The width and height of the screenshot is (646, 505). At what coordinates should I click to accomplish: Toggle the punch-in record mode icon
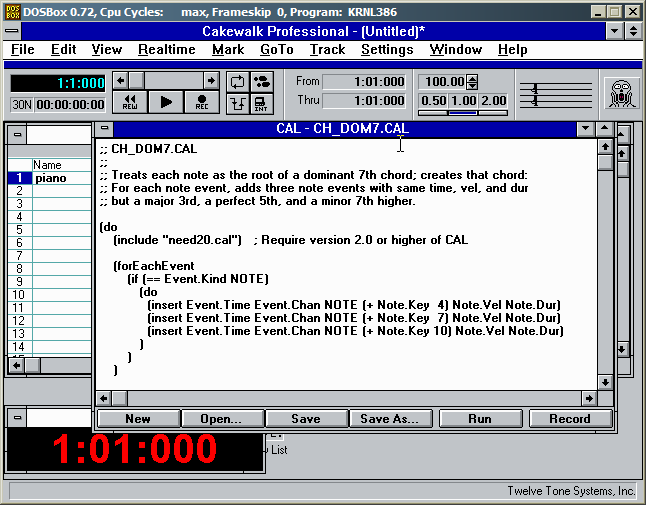click(237, 103)
